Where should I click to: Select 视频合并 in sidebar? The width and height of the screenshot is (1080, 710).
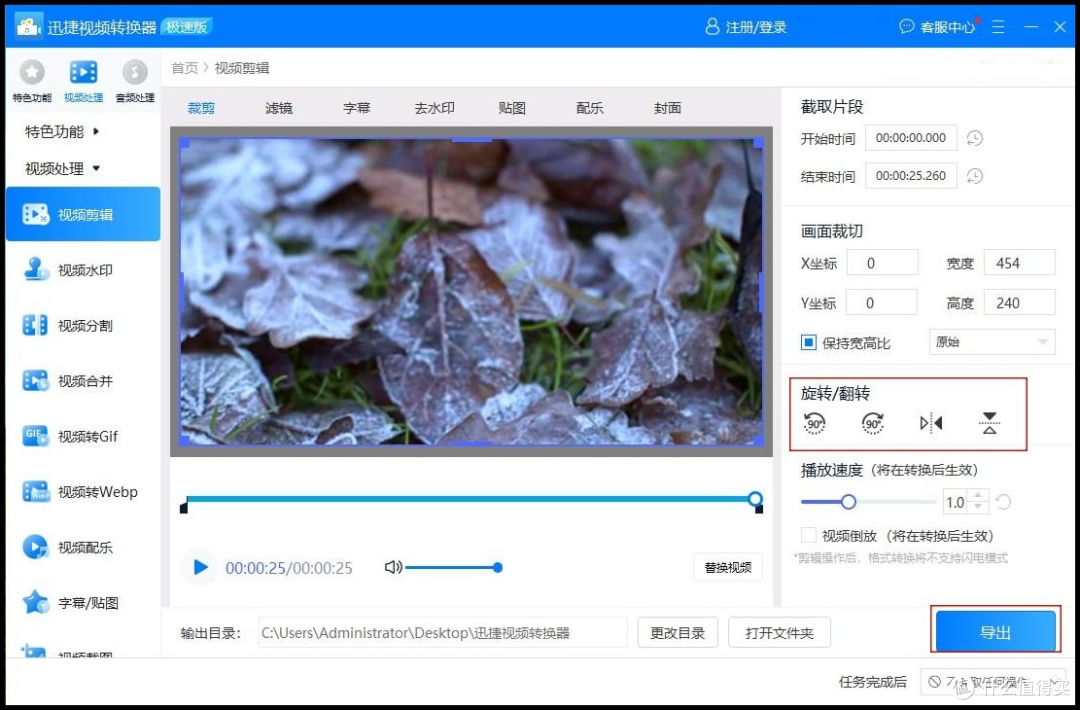click(83, 381)
